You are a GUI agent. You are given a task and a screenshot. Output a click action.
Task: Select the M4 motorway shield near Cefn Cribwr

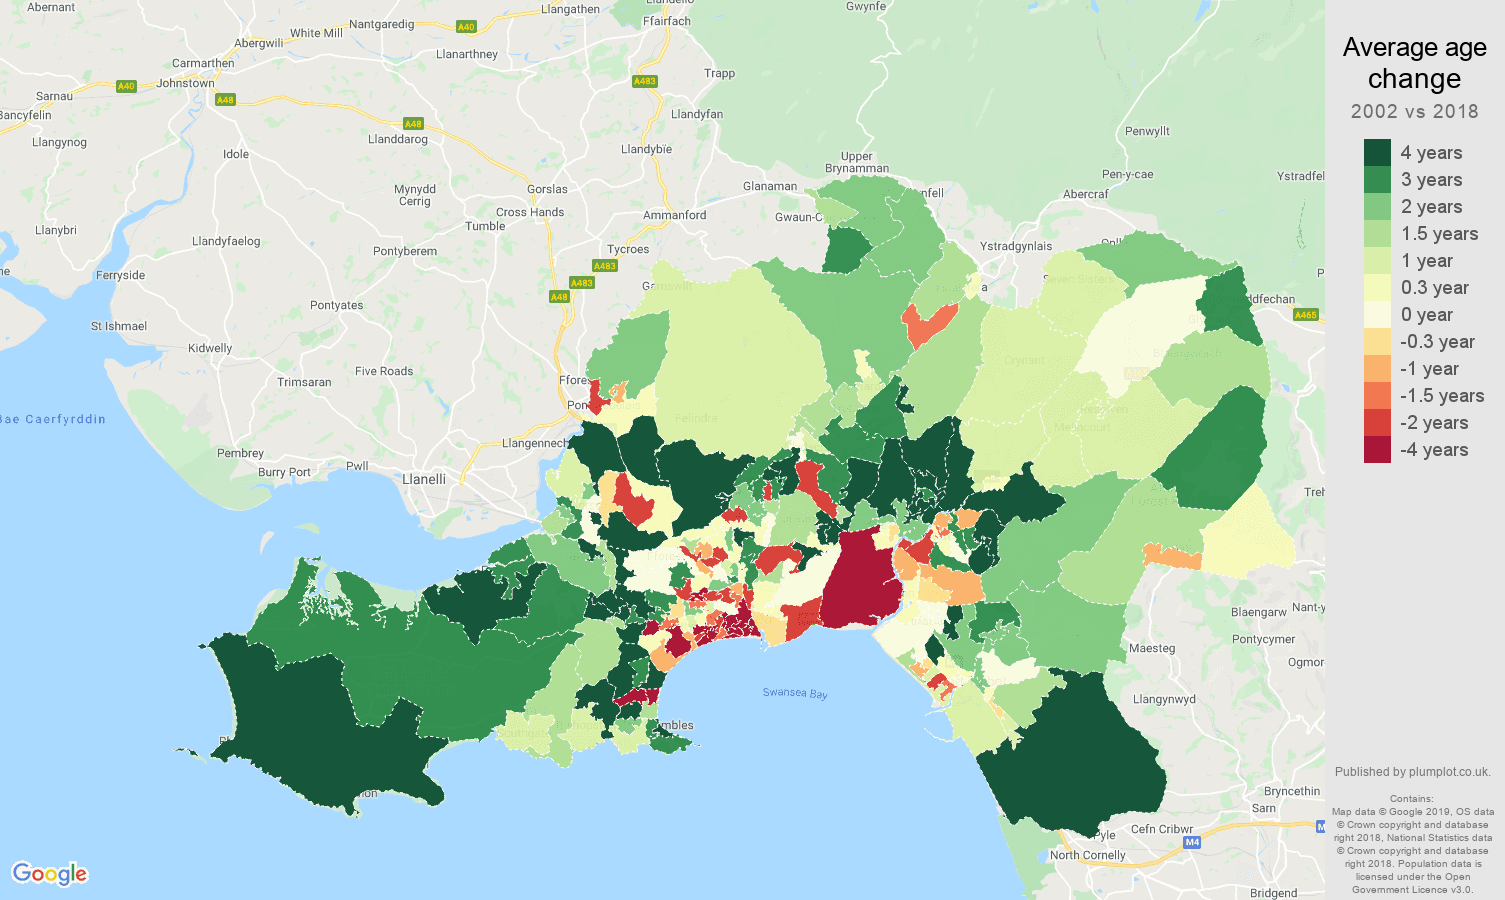(1191, 841)
